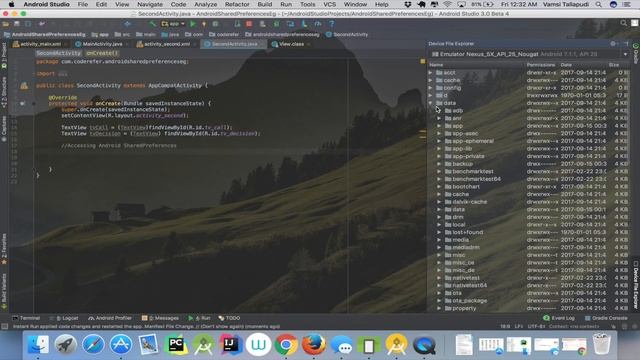Open the emulator device selector dropdown
The width and height of the screenshot is (640, 360).
point(529,54)
